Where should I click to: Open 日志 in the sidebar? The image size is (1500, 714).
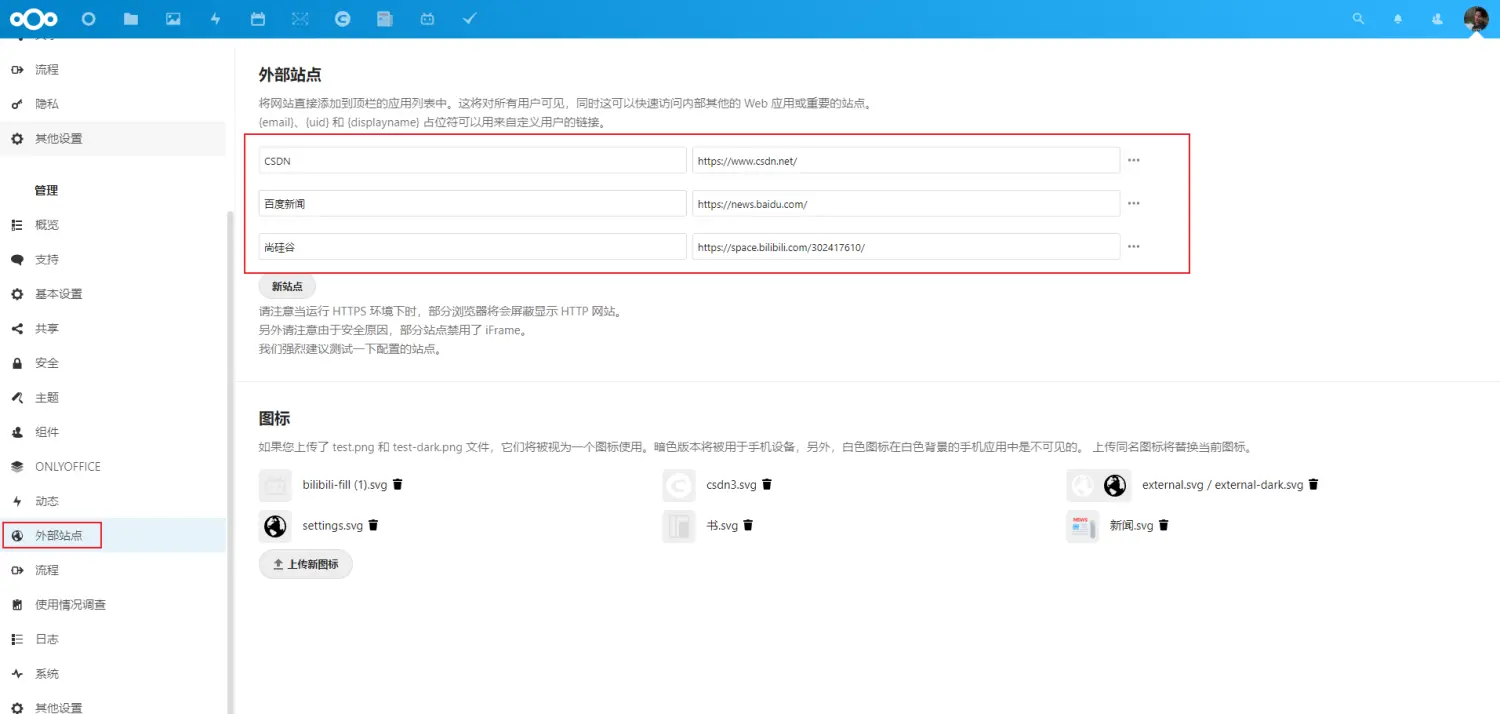click(113, 639)
